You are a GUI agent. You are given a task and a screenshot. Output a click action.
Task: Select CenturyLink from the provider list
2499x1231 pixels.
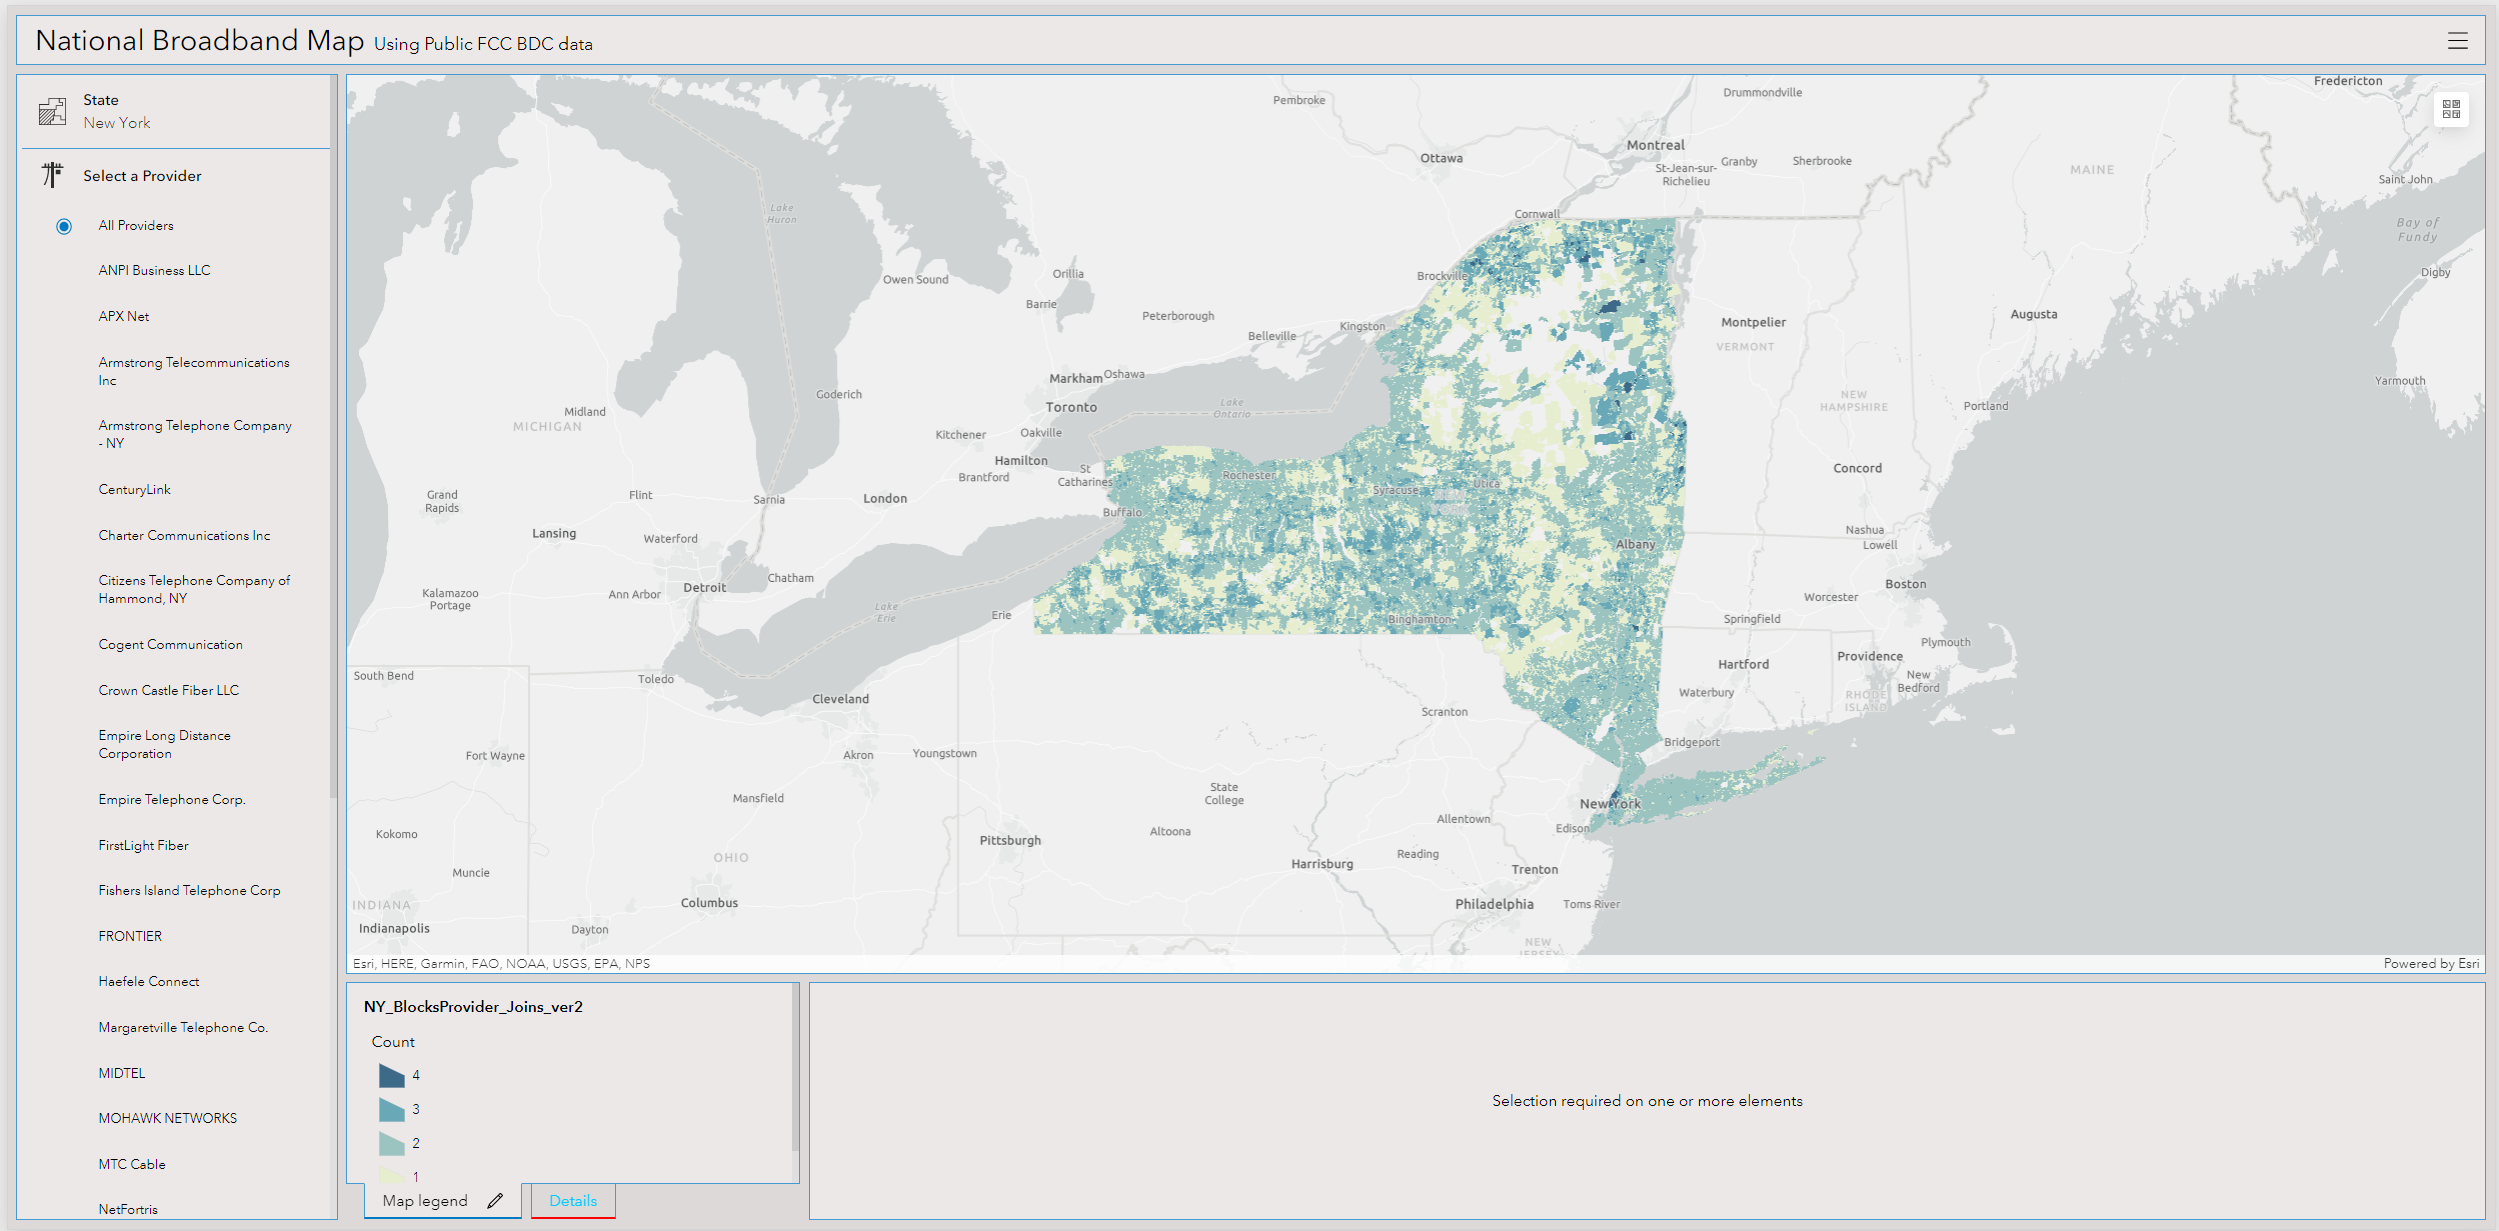click(134, 490)
